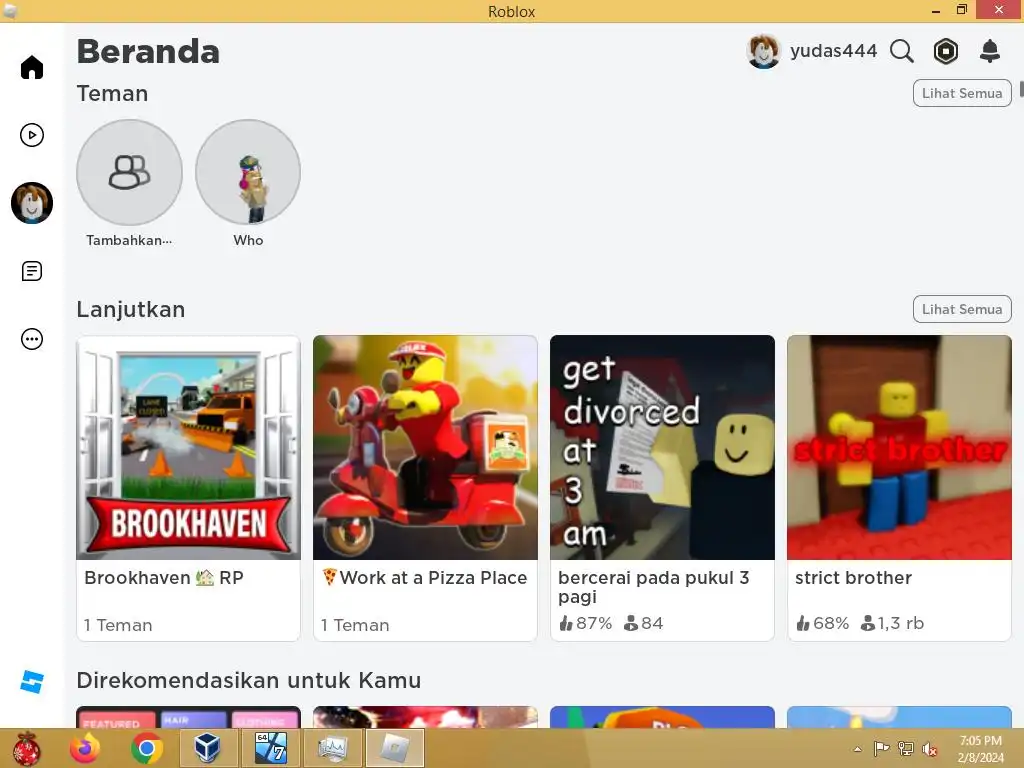The width and height of the screenshot is (1024, 768).
Task: Open the More options ellipsis icon
Action: coord(31,339)
